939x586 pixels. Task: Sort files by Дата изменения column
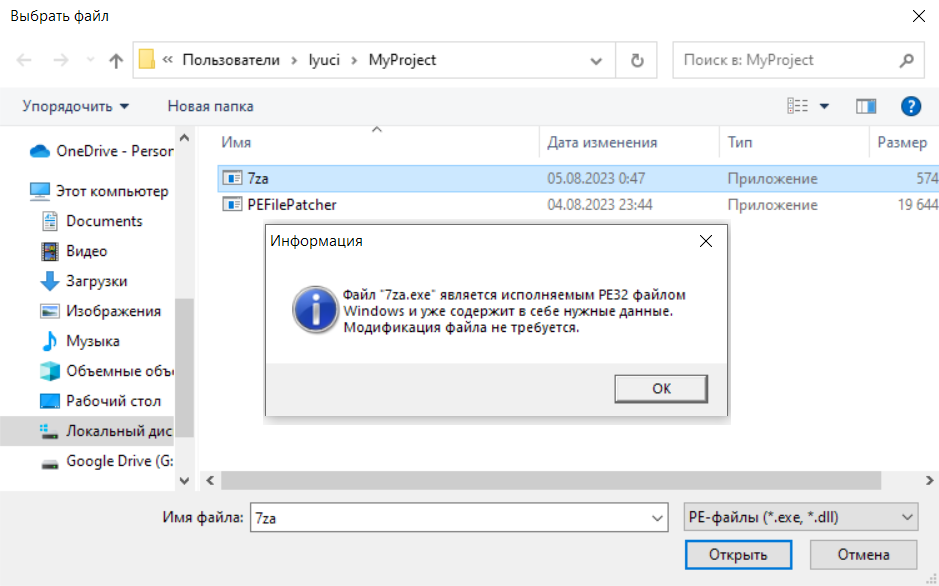pos(602,143)
